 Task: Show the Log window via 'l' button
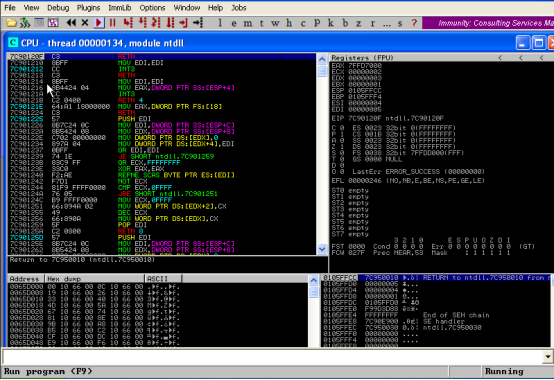coord(220,23)
